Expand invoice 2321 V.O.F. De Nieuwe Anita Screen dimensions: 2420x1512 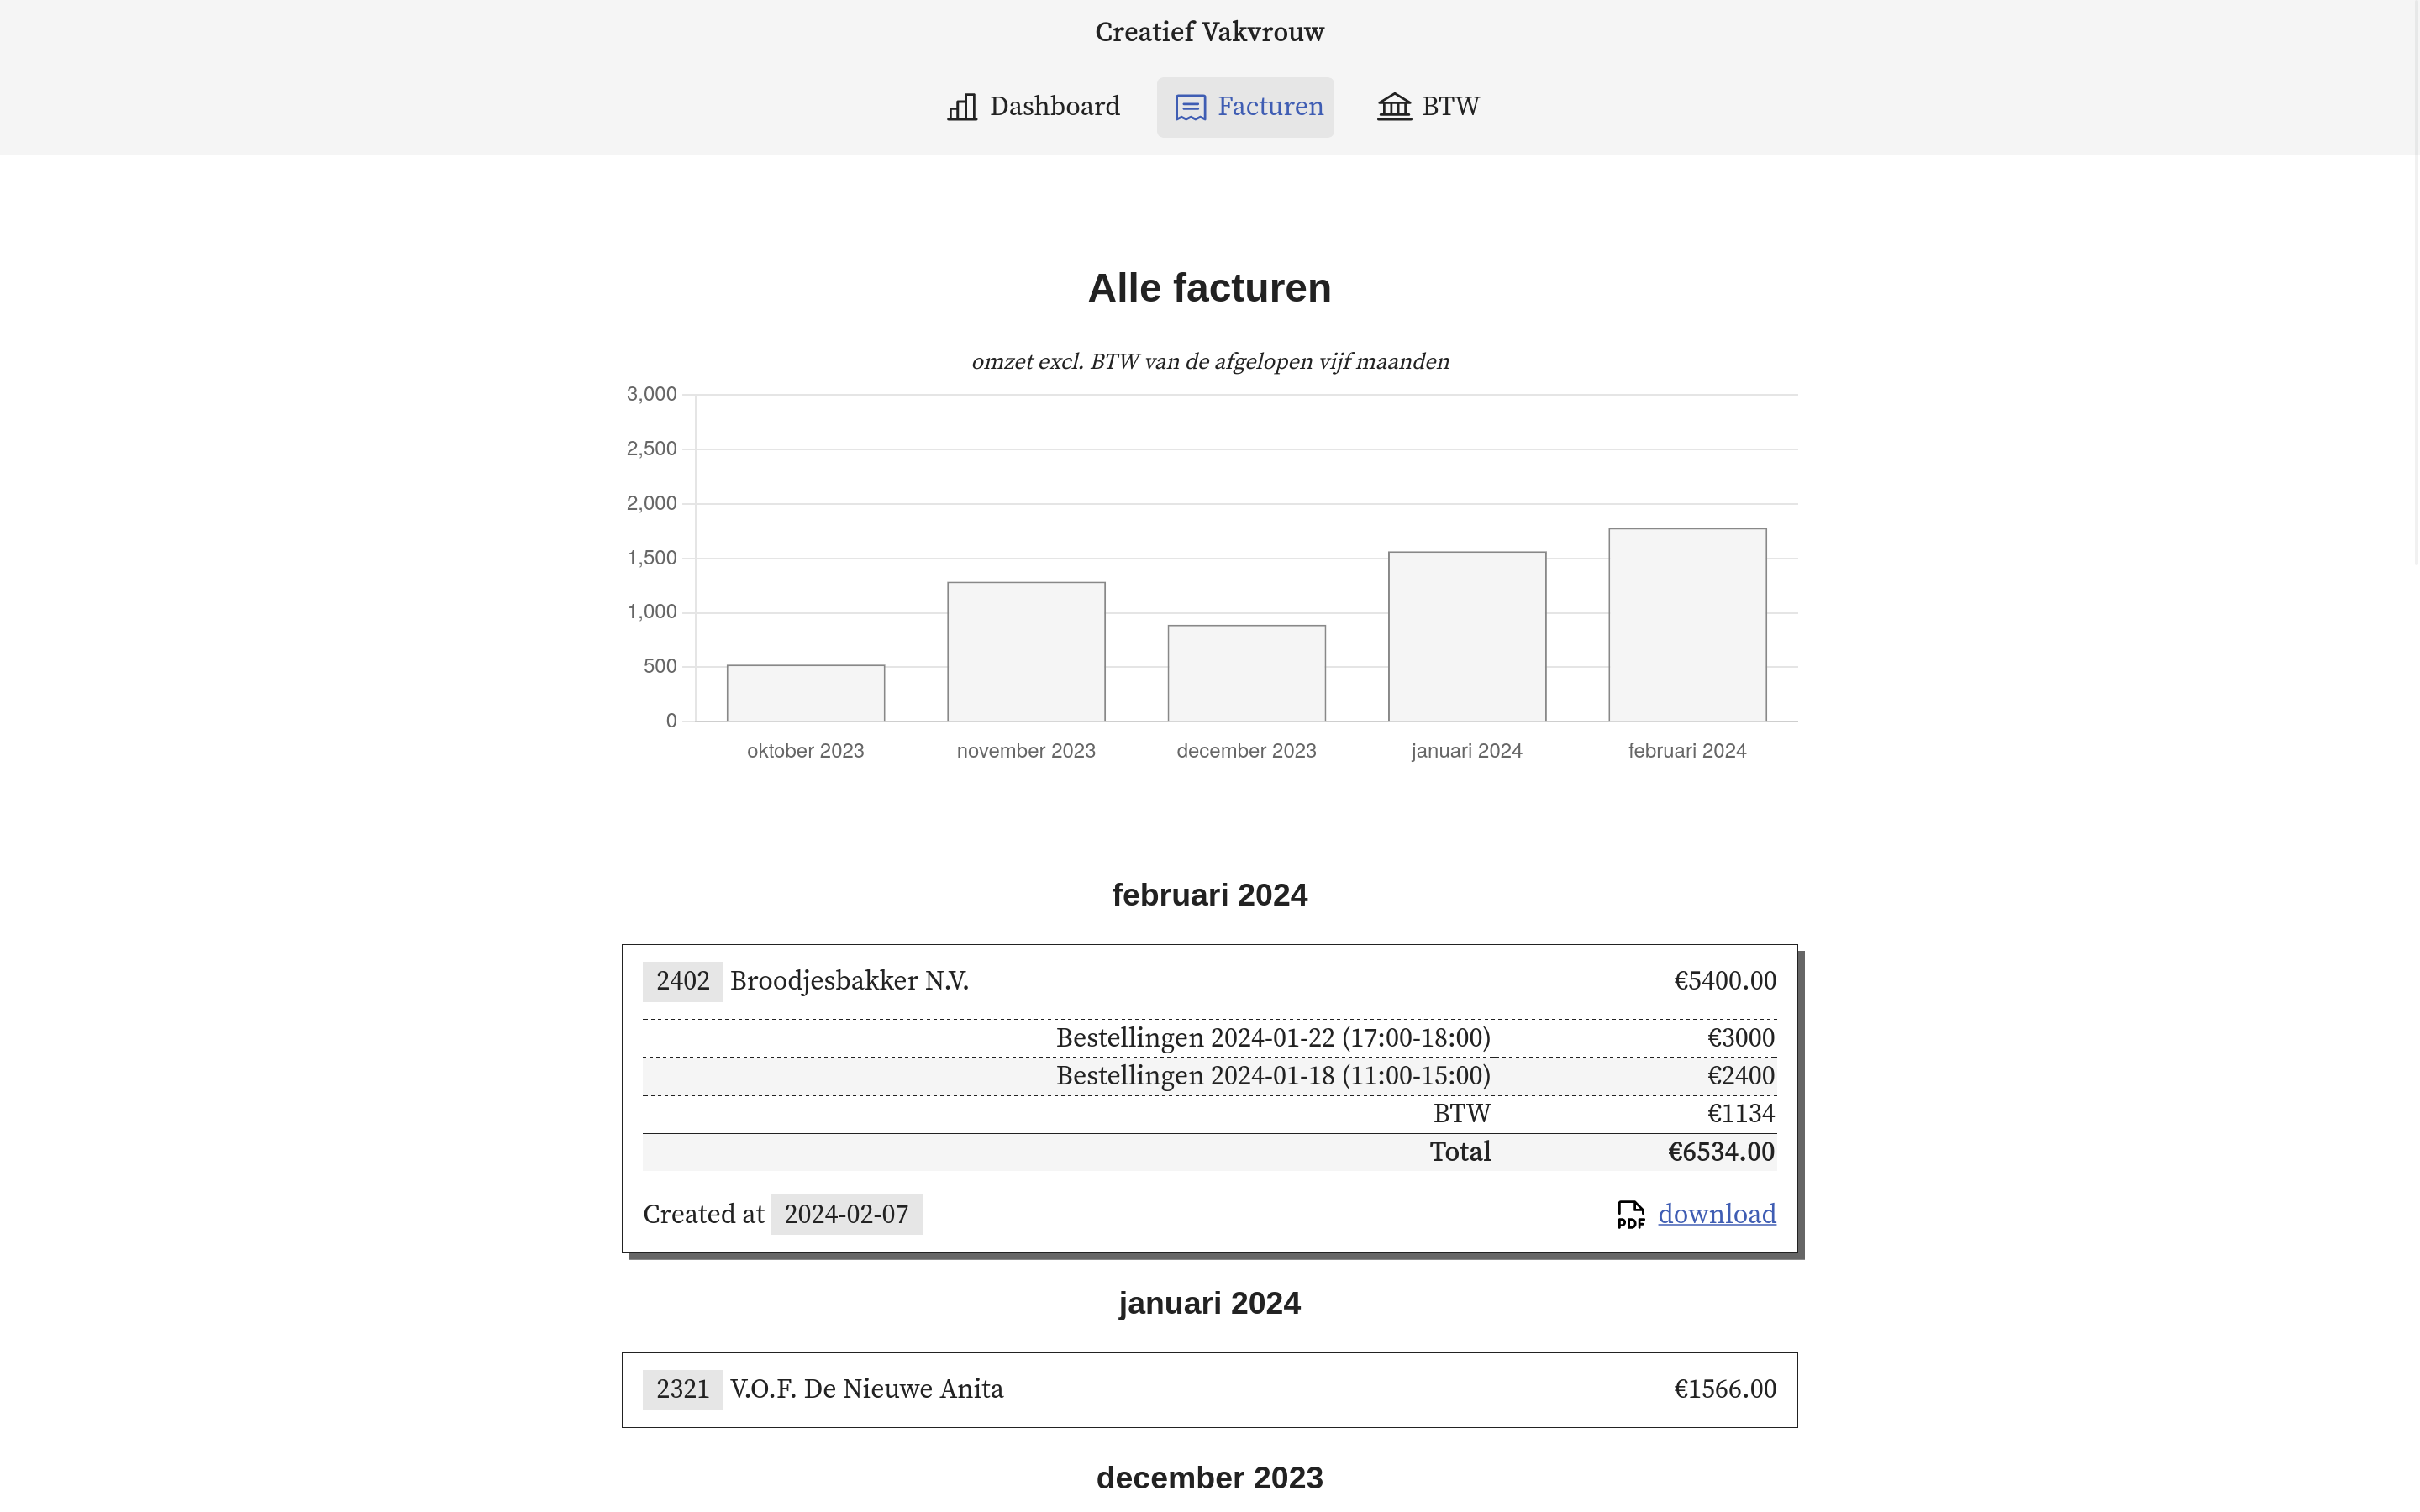click(1209, 1389)
